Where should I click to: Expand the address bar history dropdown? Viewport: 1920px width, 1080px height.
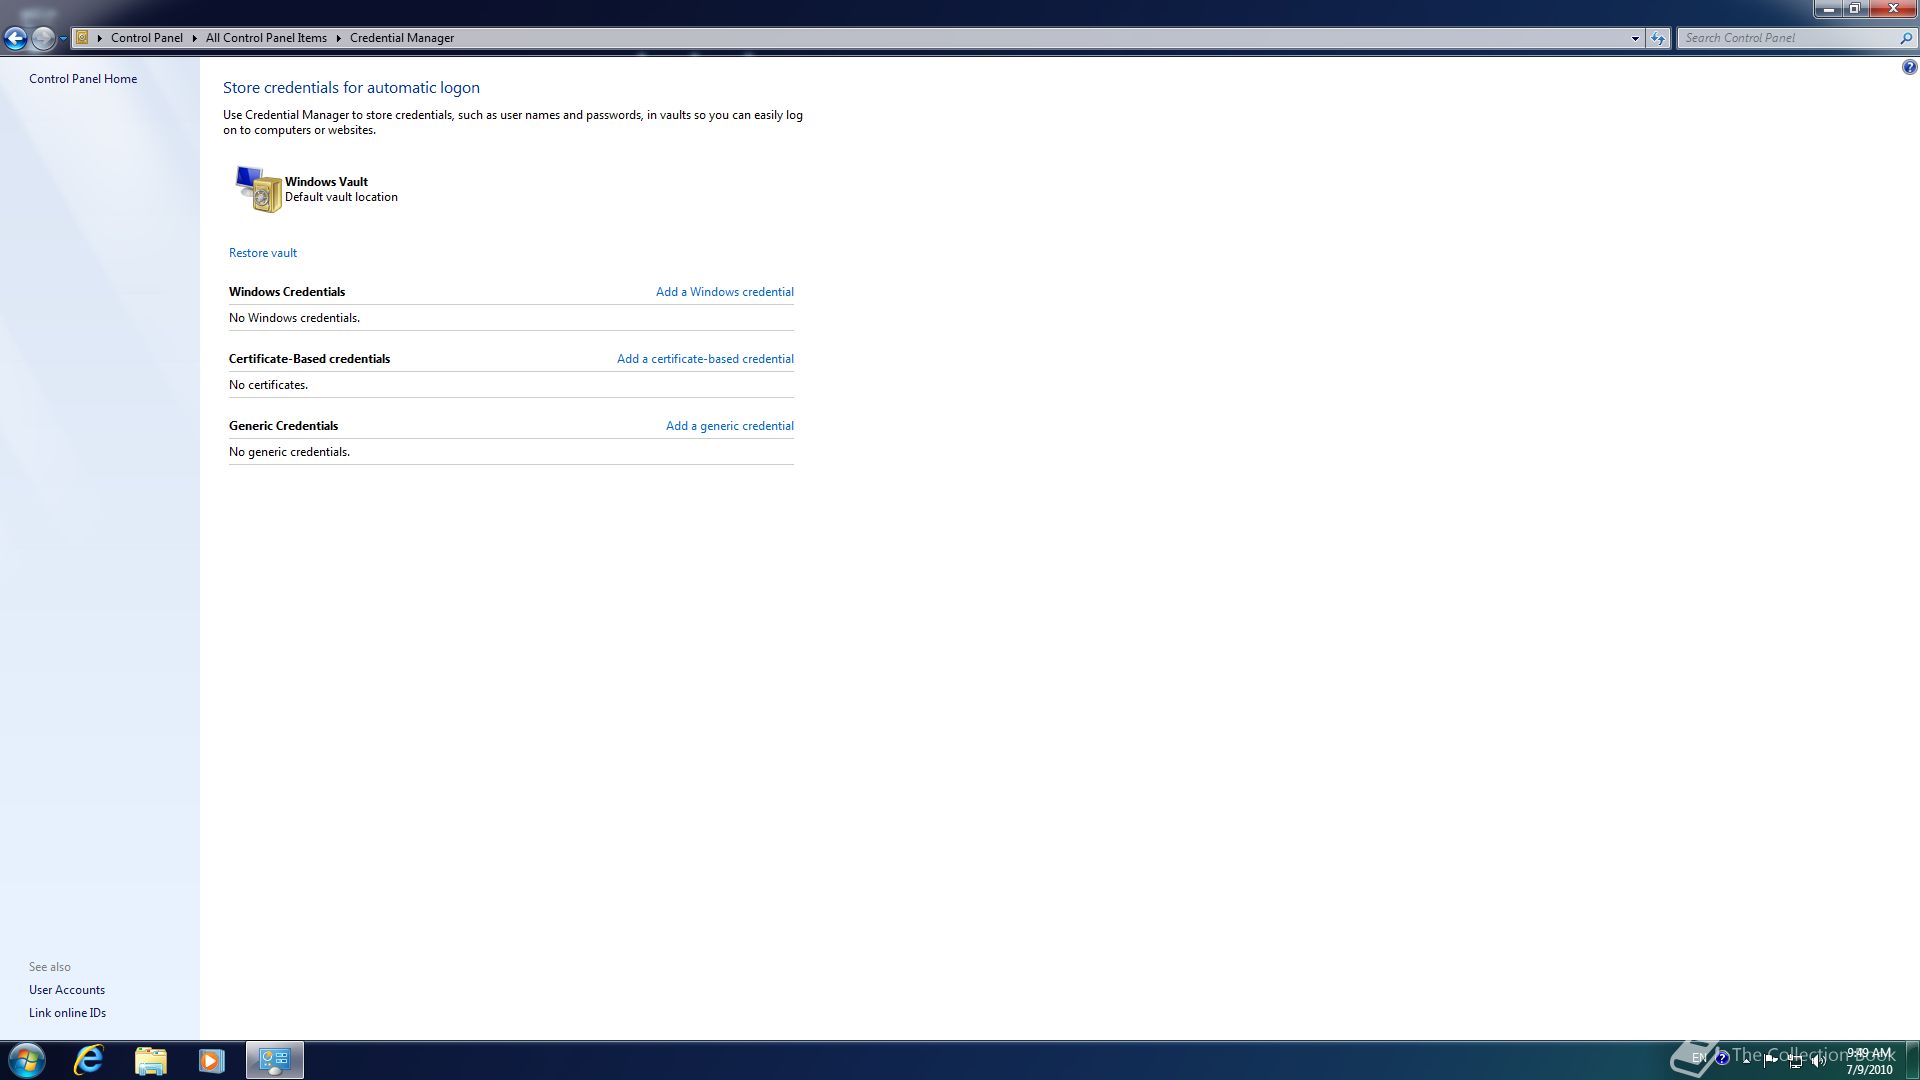click(1635, 38)
